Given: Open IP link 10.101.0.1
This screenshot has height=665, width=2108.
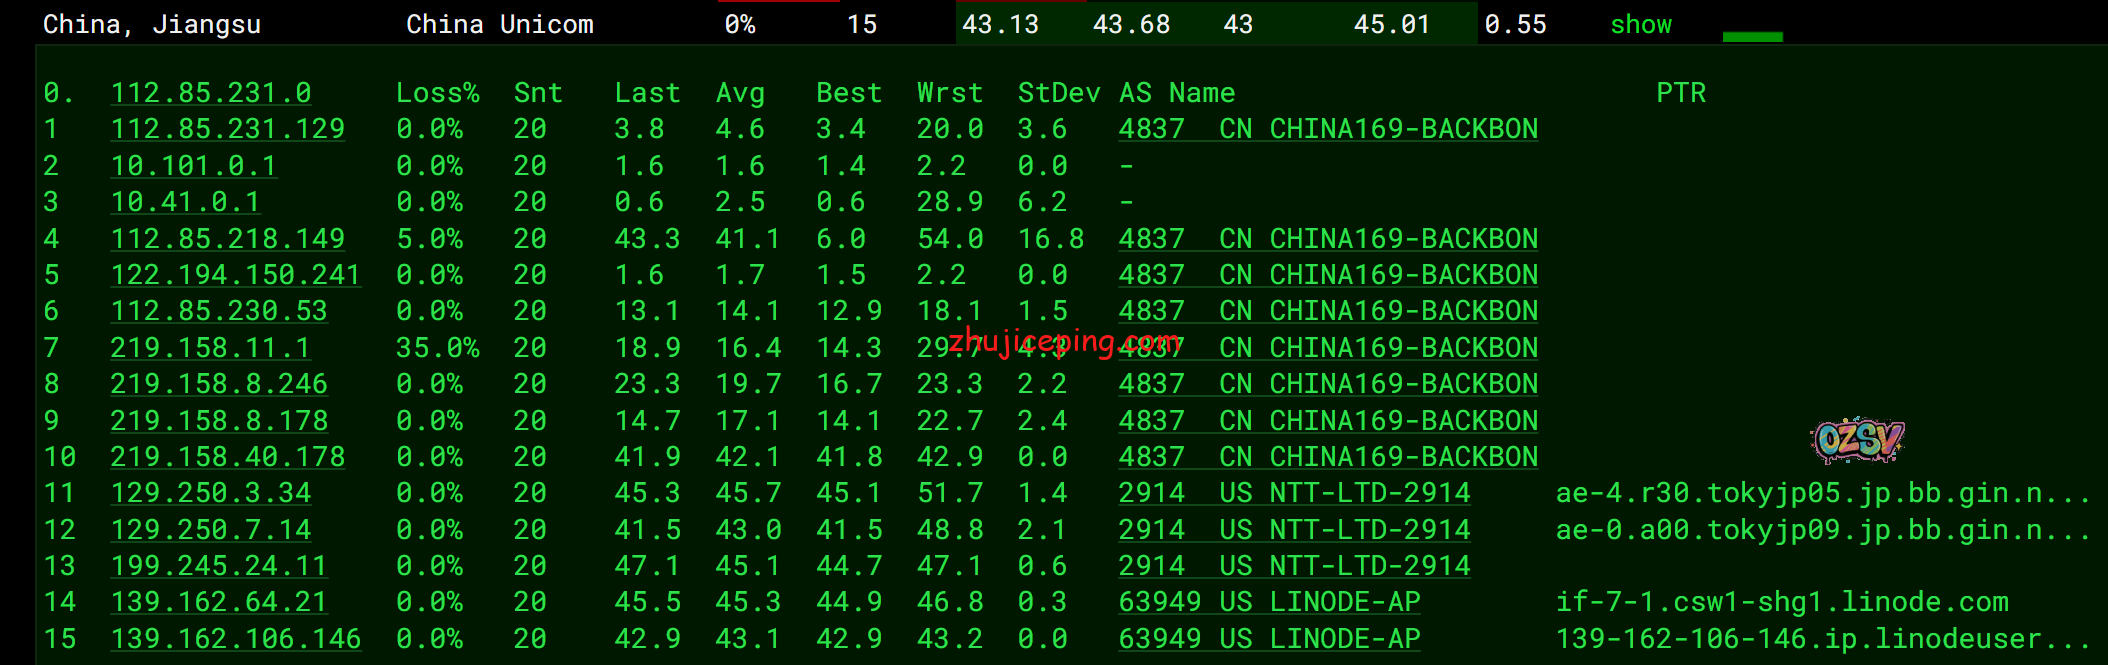Looking at the screenshot, I should pyautogui.click(x=193, y=166).
